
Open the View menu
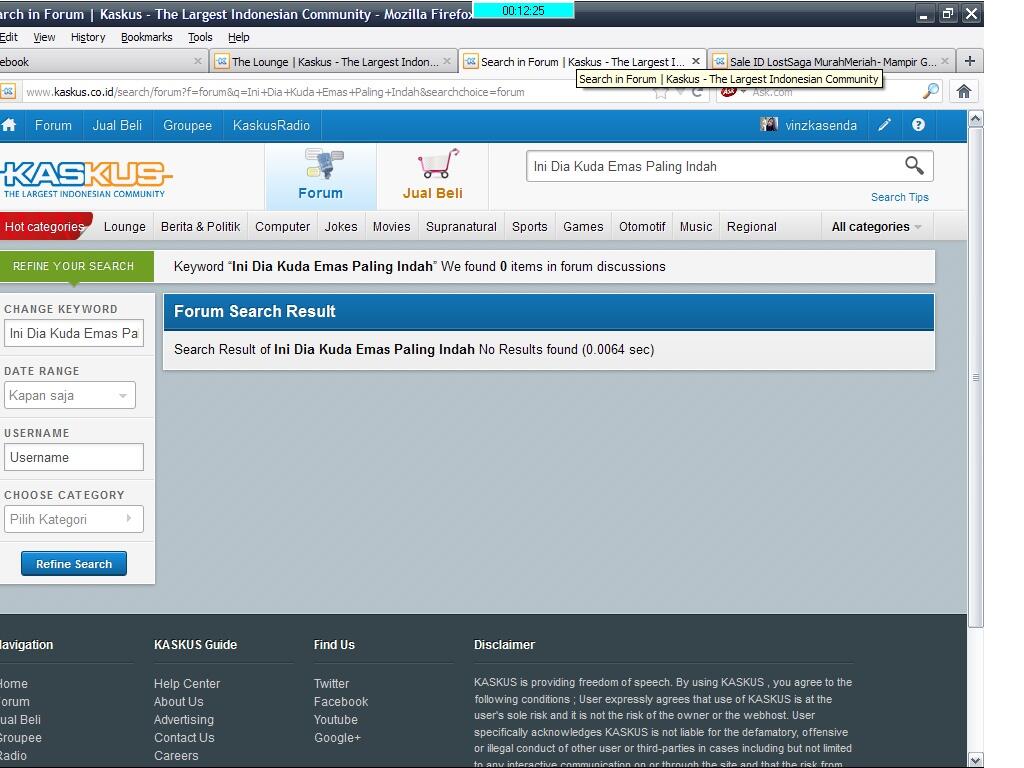[x=44, y=37]
